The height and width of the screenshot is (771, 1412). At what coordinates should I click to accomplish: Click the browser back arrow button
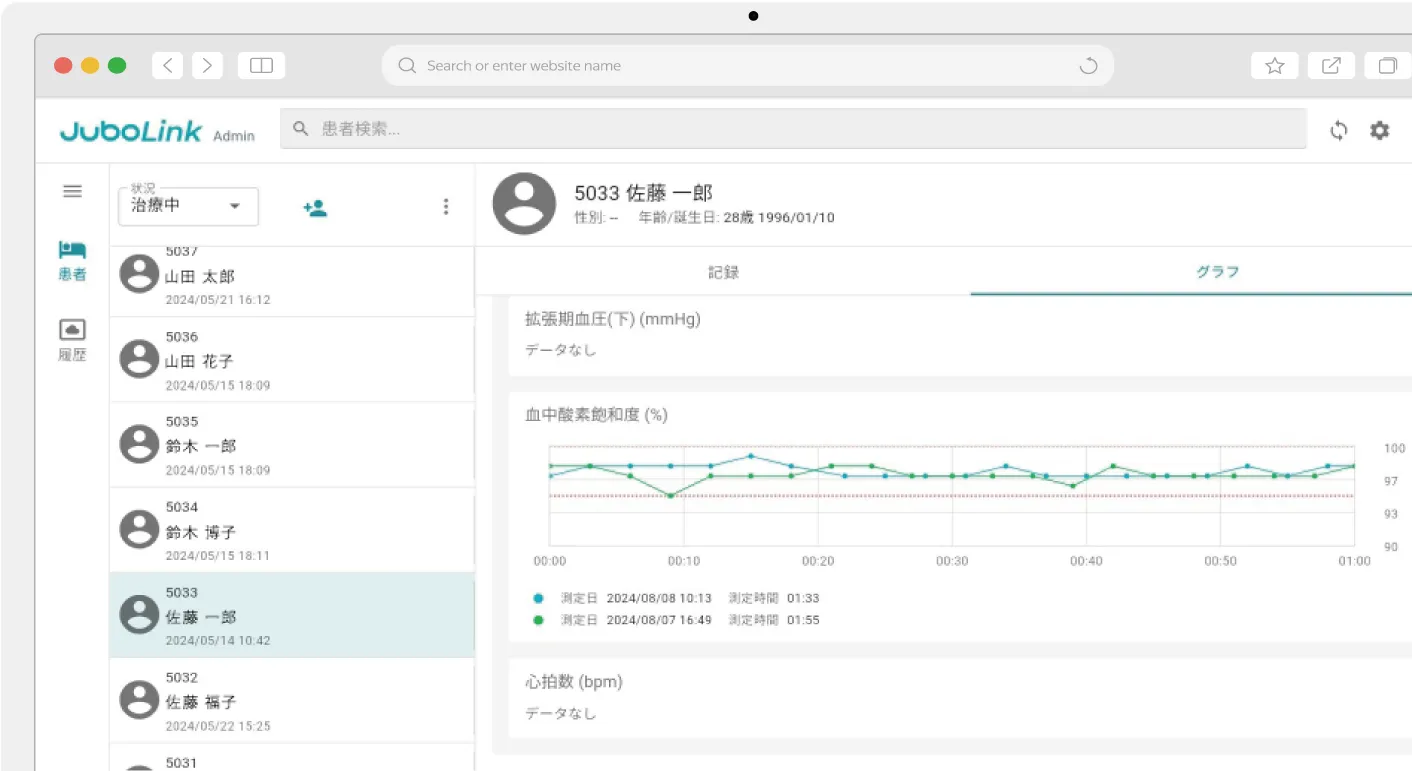[167, 66]
